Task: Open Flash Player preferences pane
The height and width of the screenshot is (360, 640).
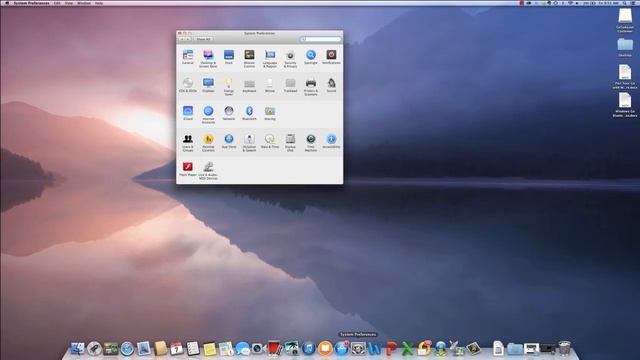Action: click(x=188, y=169)
